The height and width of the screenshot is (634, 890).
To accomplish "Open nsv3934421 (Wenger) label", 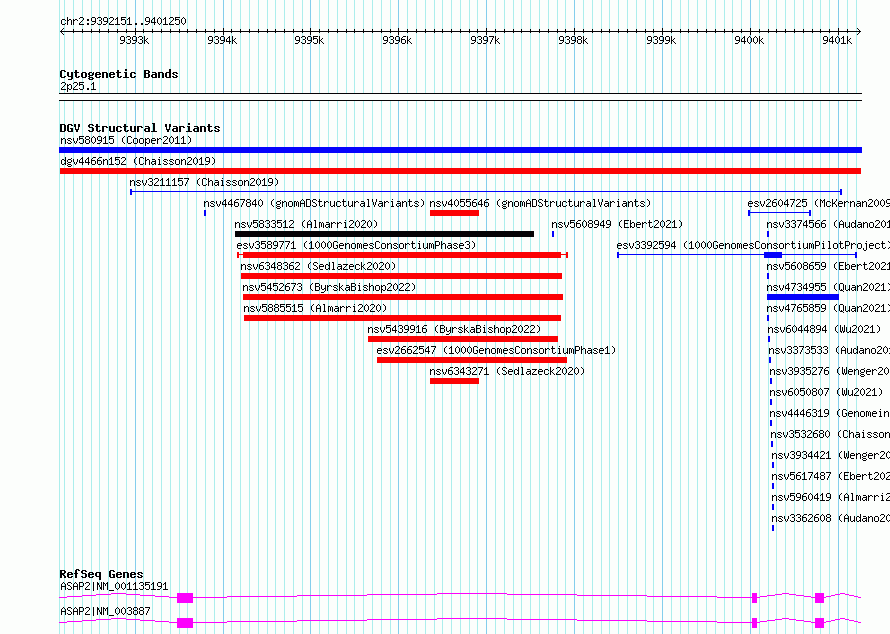I will [830, 455].
